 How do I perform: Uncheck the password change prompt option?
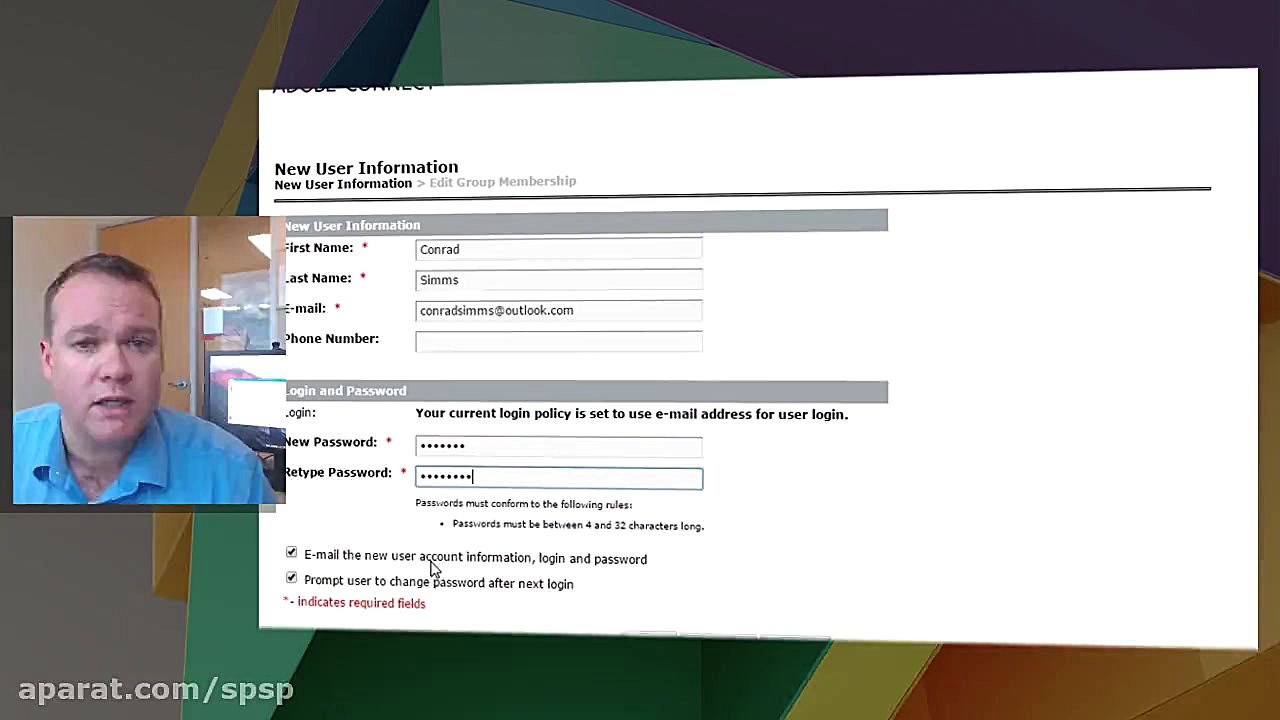pyautogui.click(x=291, y=578)
